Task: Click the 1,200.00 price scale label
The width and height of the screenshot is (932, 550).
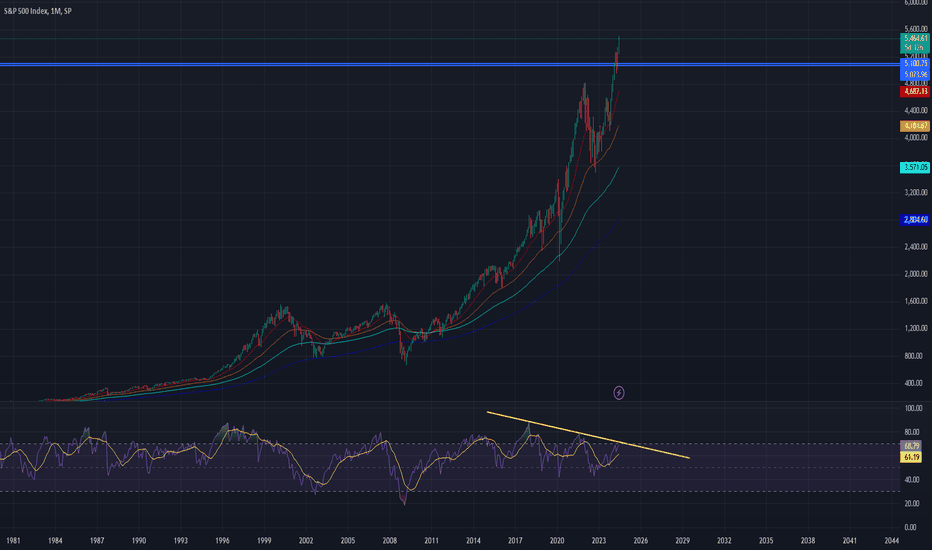Action: [x=916, y=328]
